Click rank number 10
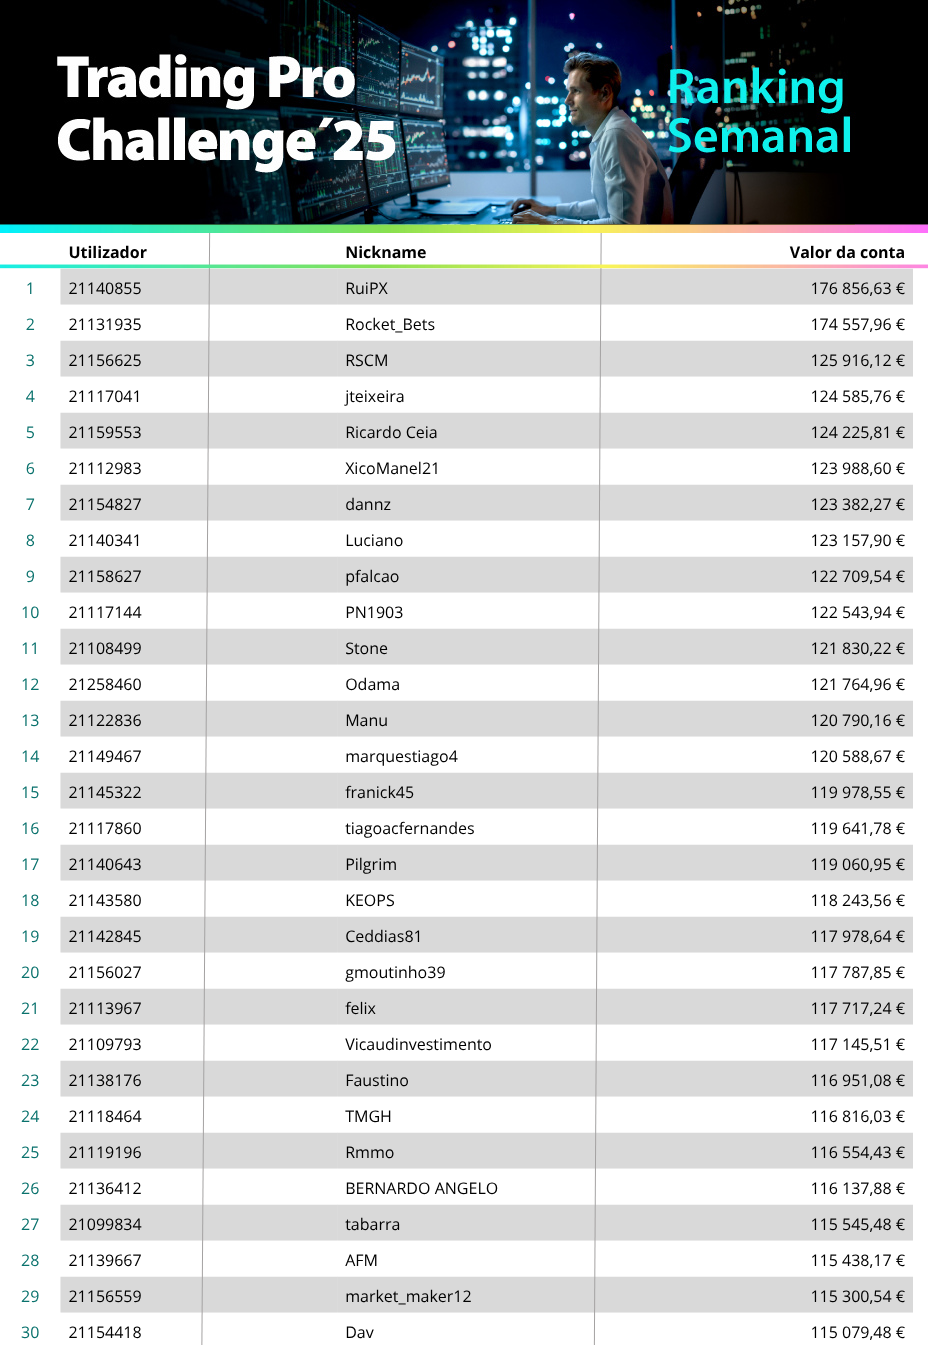This screenshot has height=1345, width=928. coord(30,612)
